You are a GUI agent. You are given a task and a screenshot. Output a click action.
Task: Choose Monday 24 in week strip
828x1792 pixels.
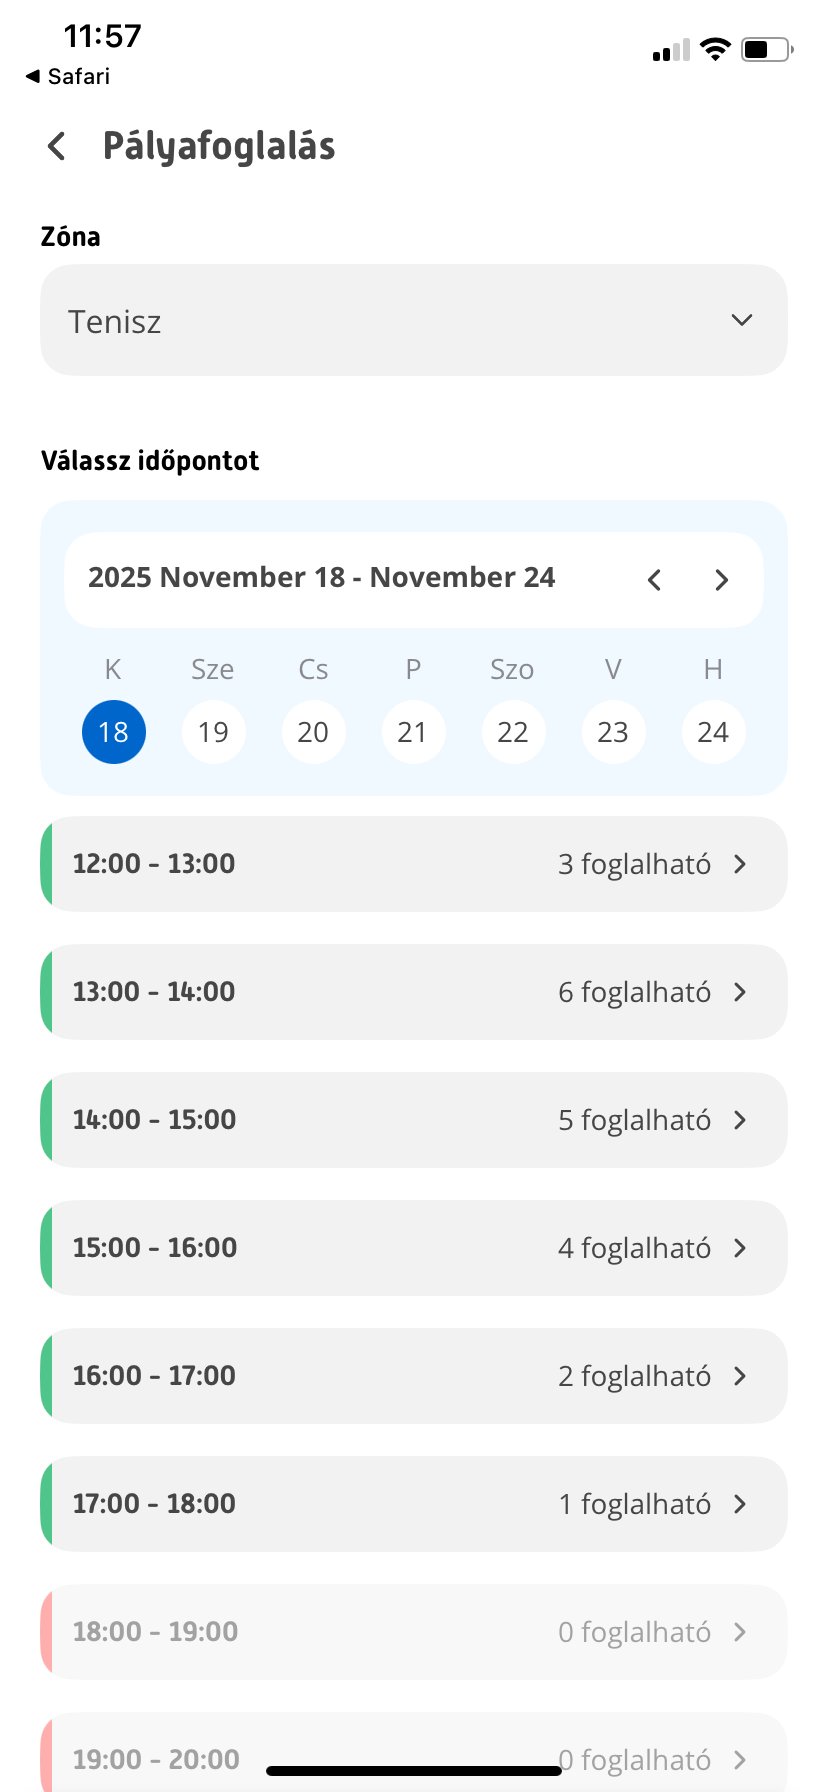[x=713, y=732]
